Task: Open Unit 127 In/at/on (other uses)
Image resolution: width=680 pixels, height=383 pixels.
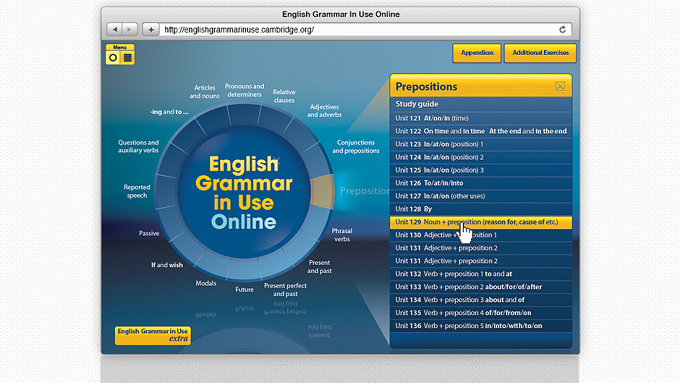Action: pos(481,196)
